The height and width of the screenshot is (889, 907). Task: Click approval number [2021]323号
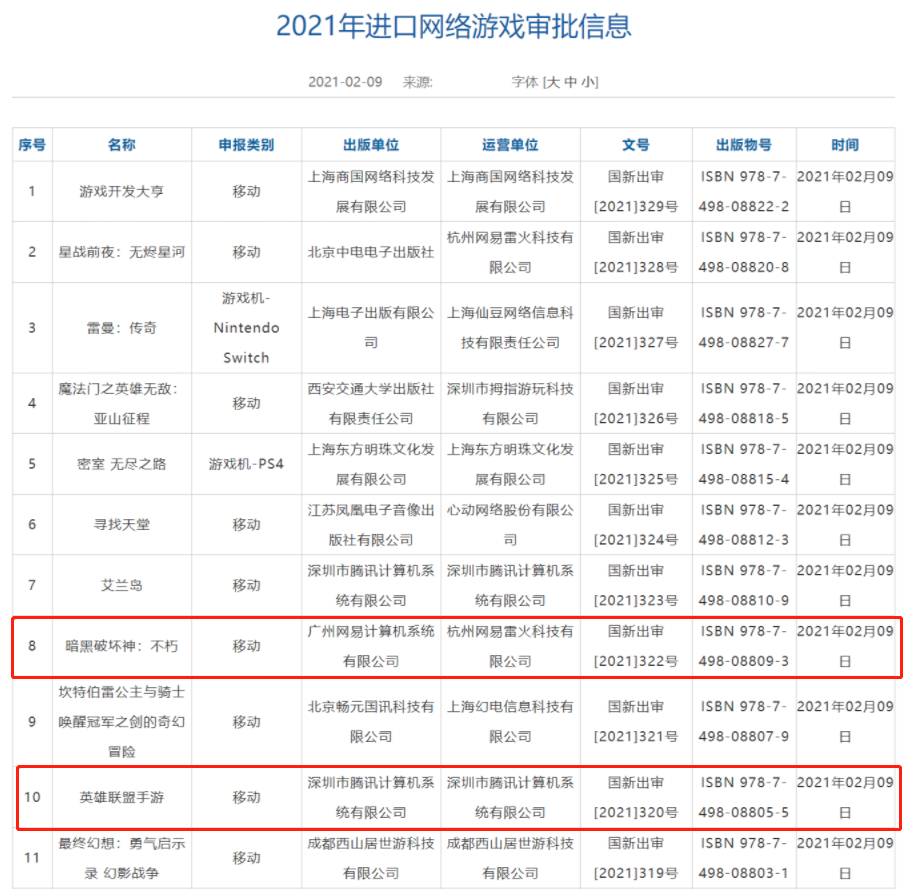click(x=636, y=600)
